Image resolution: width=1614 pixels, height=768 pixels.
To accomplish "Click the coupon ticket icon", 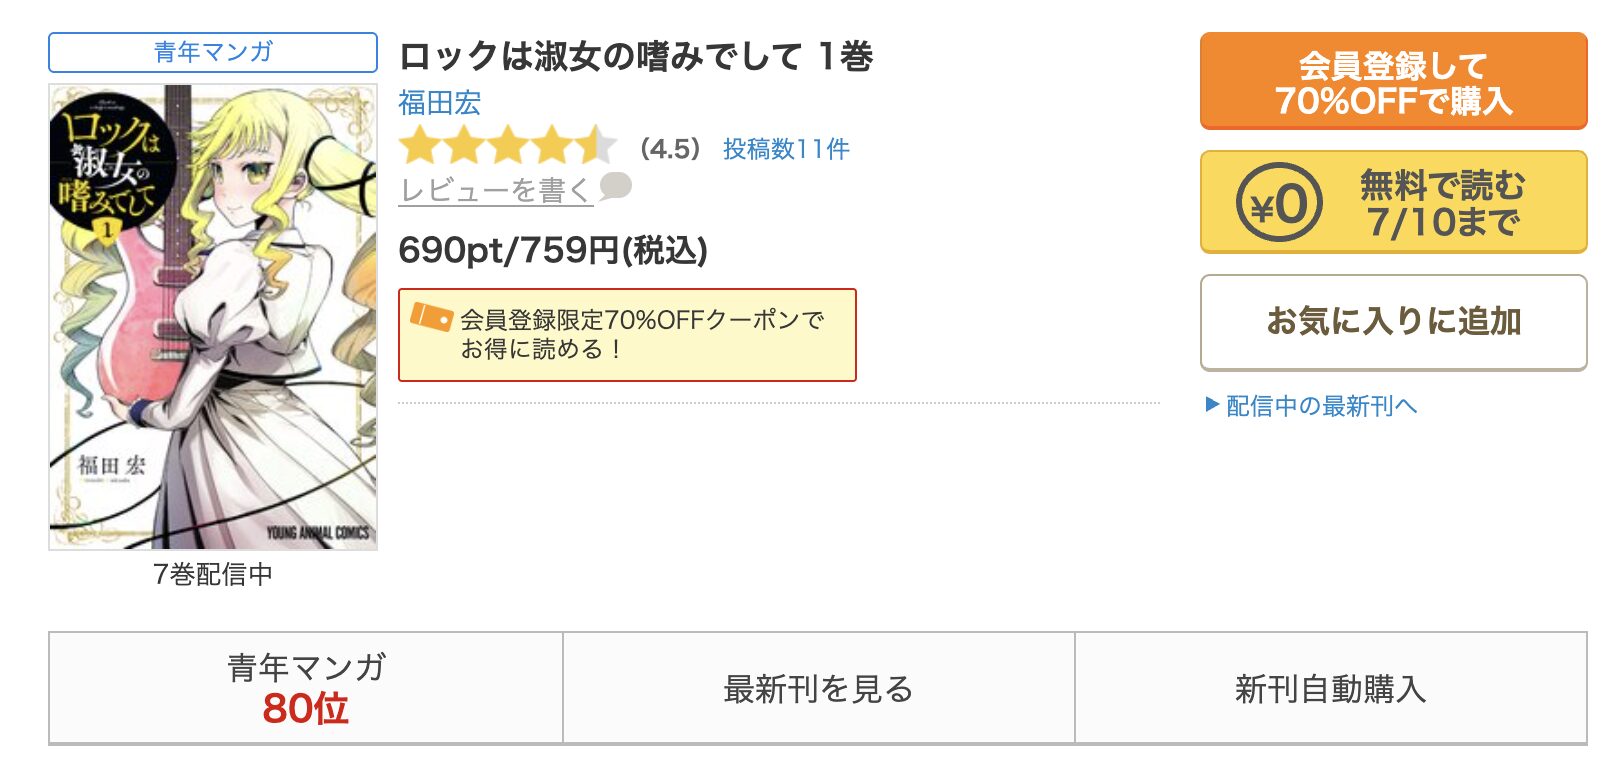I will pyautogui.click(x=432, y=317).
